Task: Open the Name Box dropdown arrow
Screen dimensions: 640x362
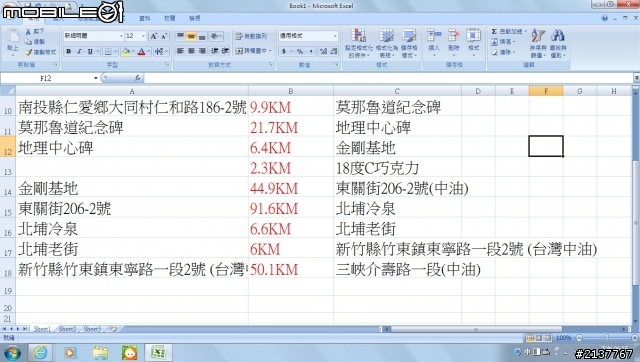Action: coord(96,78)
